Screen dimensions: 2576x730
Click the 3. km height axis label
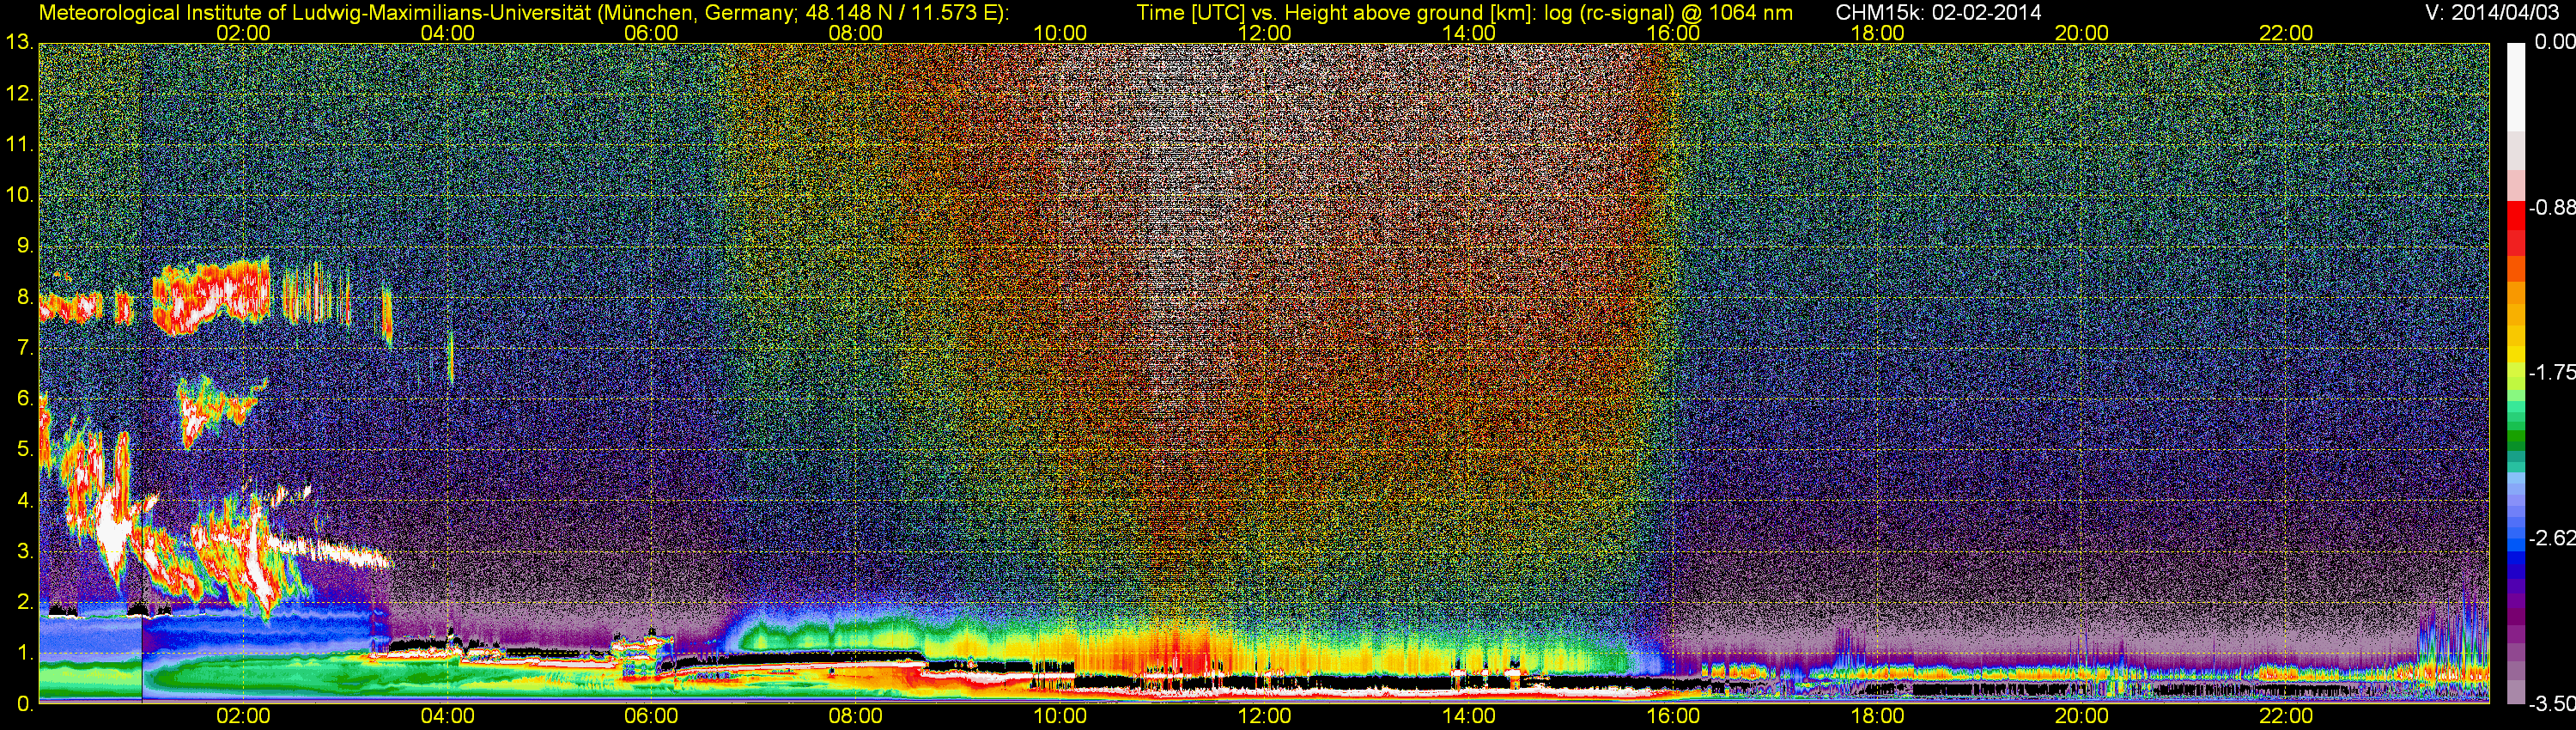pyautogui.click(x=25, y=551)
